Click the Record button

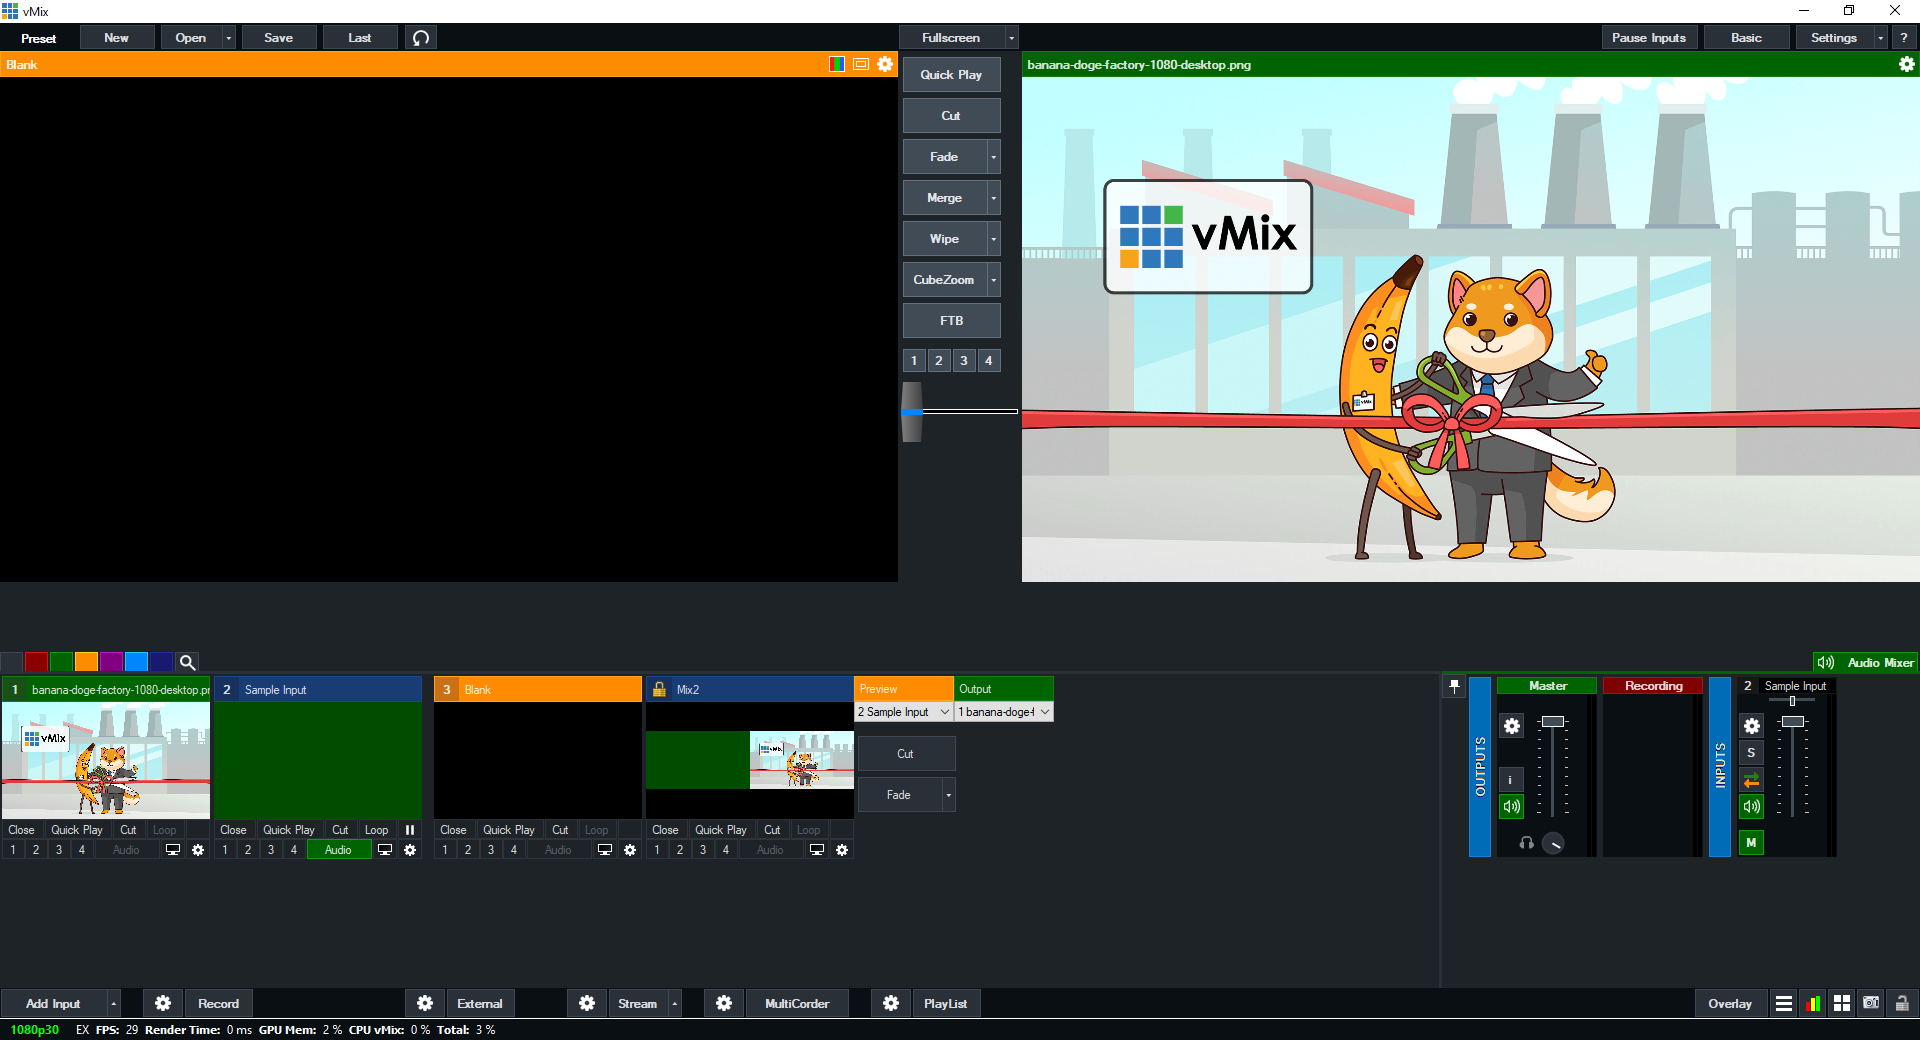[x=218, y=1003]
